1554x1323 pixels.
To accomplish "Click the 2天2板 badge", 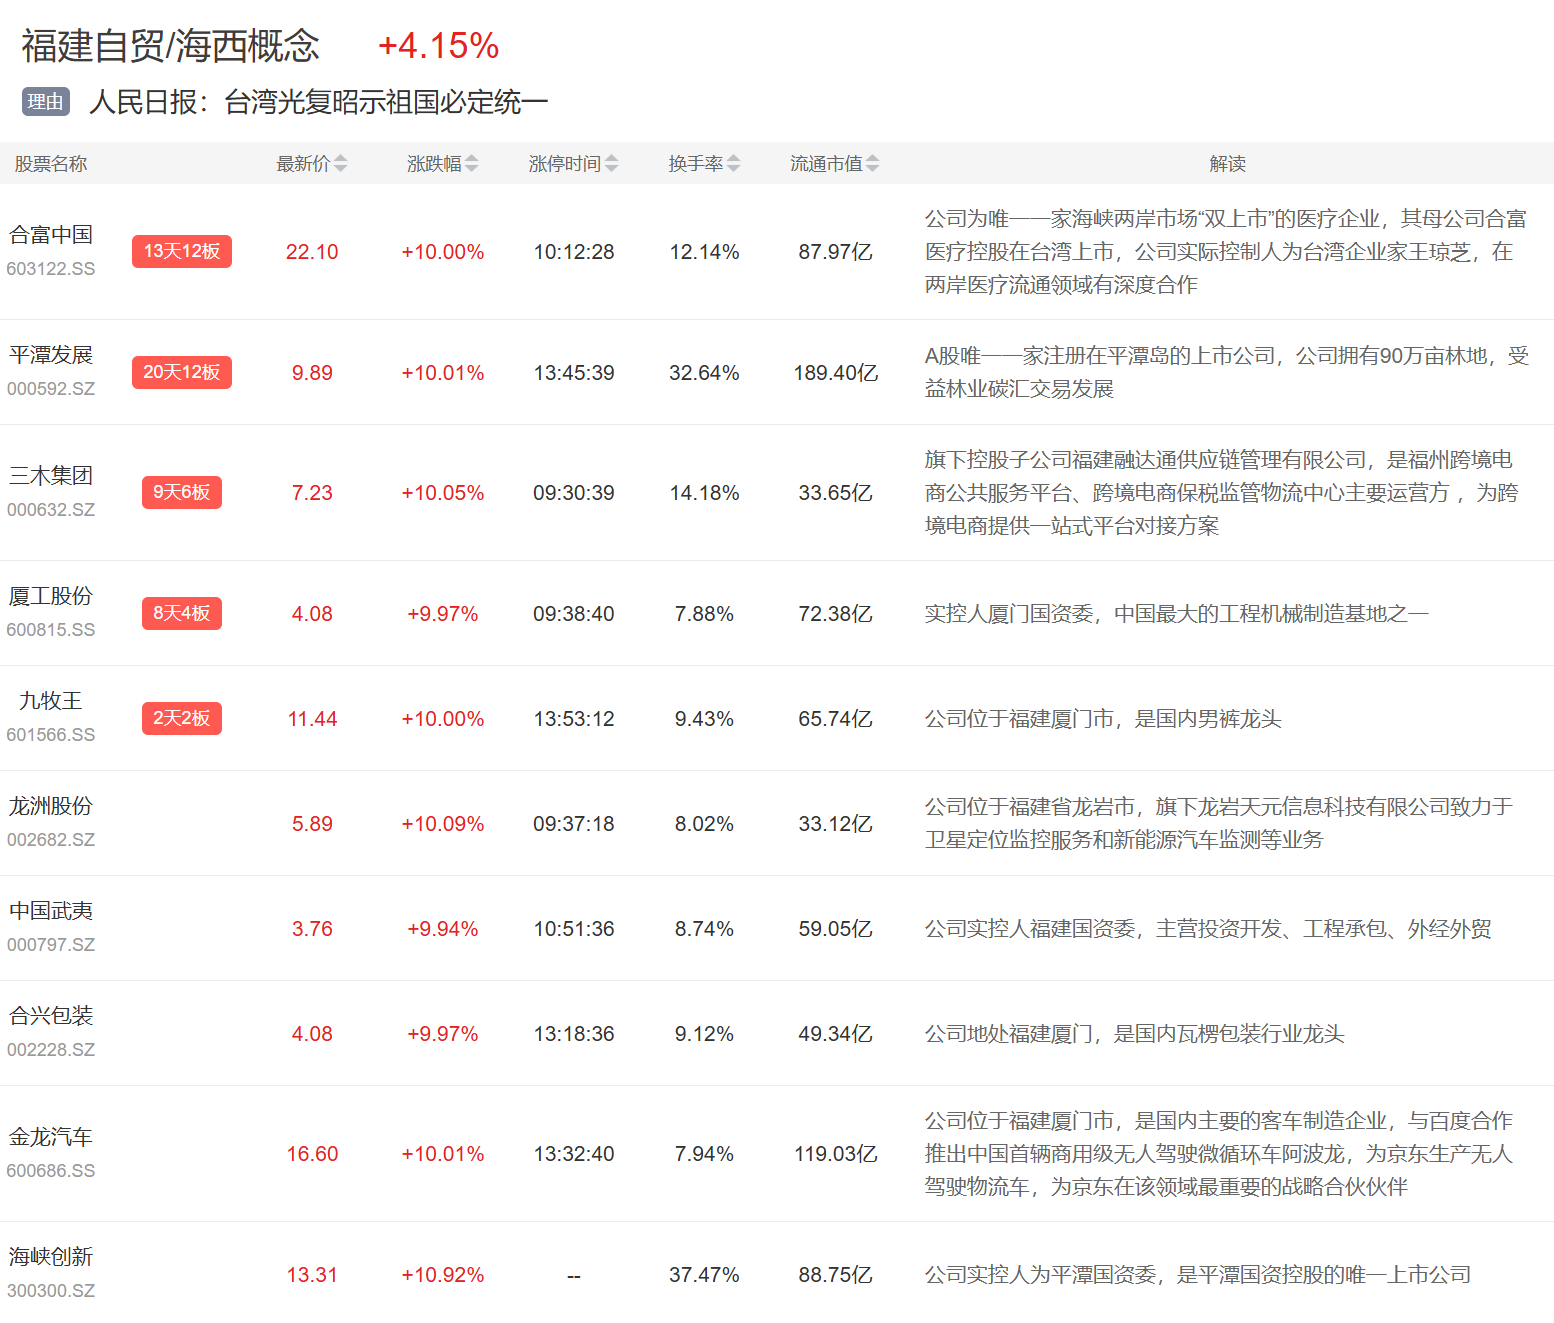I will click(181, 718).
